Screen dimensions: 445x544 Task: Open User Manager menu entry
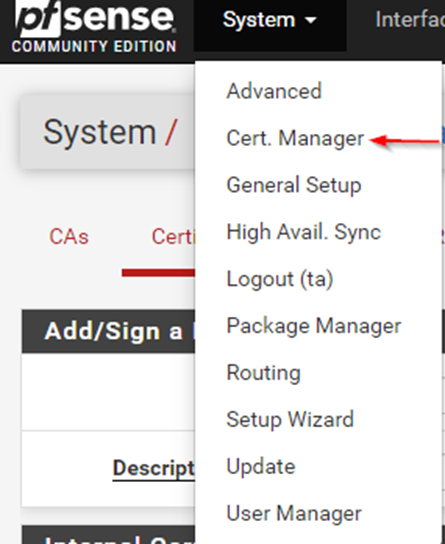[x=294, y=513]
